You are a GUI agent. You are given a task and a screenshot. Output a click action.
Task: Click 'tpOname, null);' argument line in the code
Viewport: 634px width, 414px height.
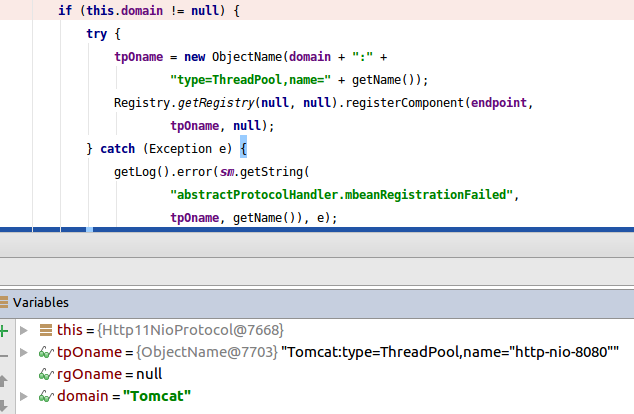(x=222, y=126)
